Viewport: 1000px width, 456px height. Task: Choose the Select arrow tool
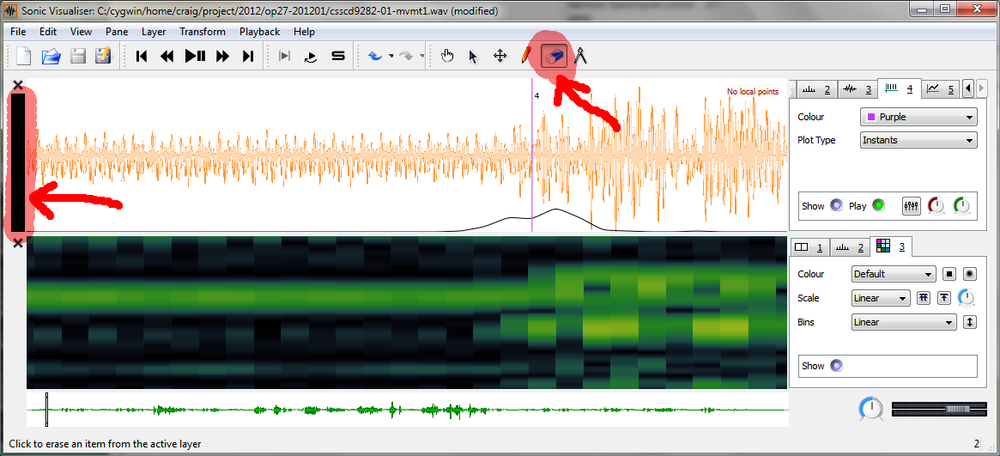point(473,56)
